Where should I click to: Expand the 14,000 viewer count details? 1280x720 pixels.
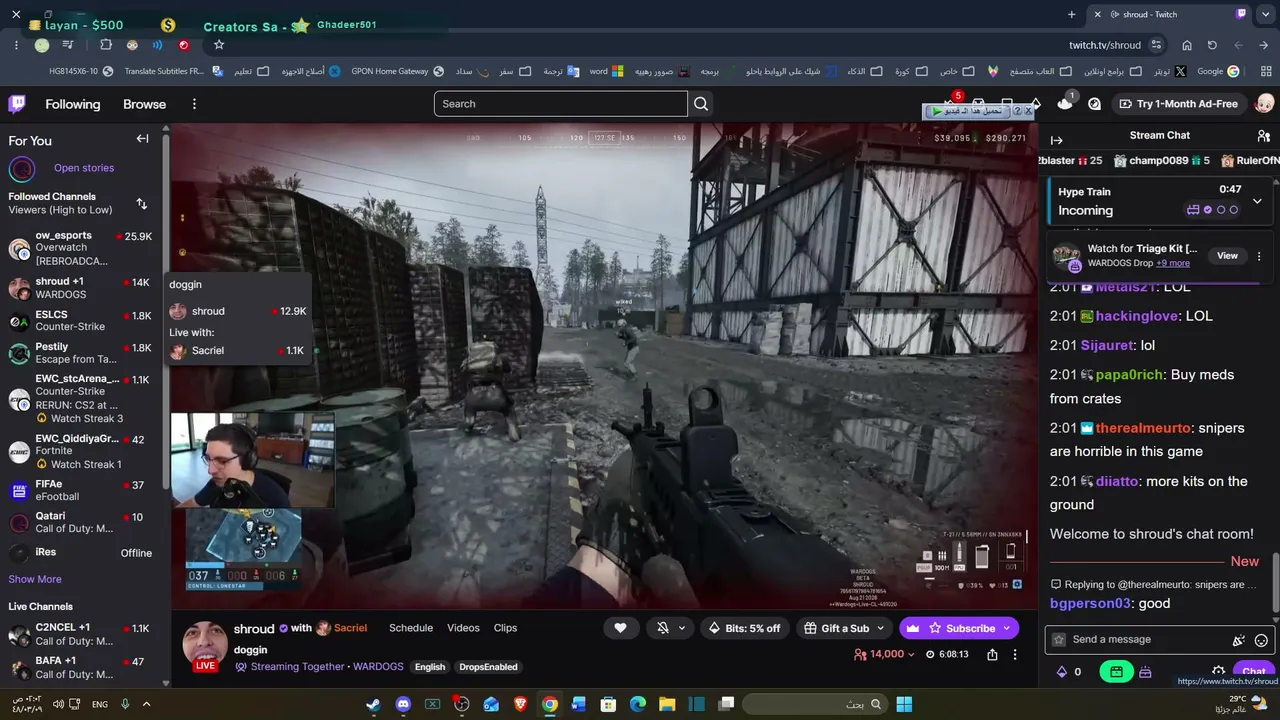click(x=885, y=654)
